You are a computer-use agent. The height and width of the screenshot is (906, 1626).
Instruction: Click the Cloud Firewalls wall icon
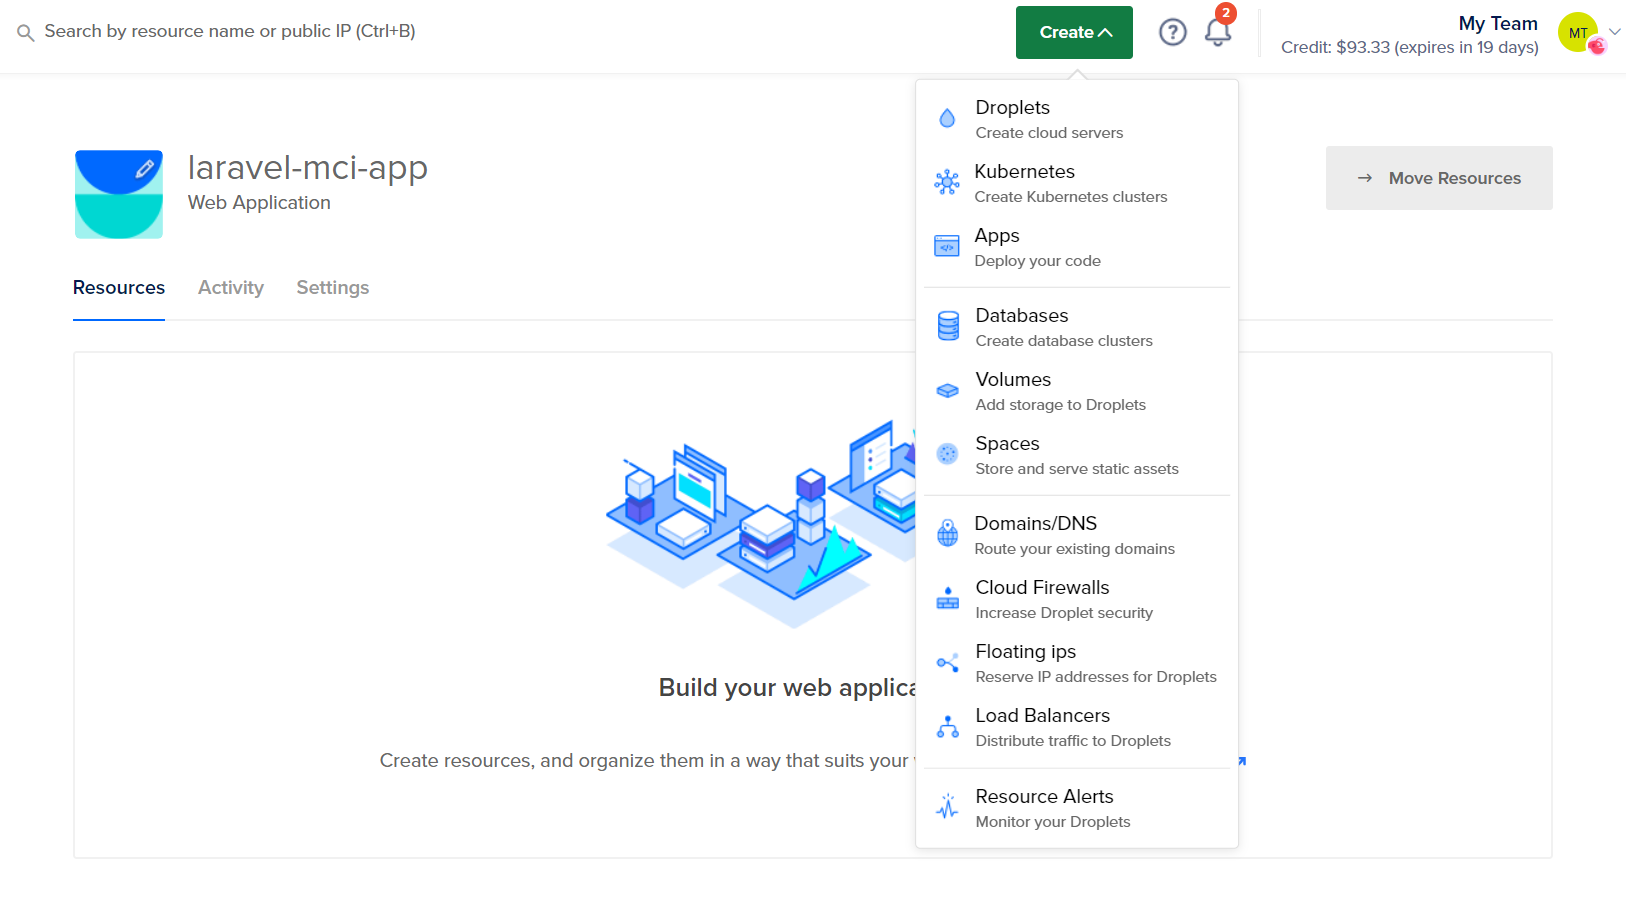pos(947,598)
